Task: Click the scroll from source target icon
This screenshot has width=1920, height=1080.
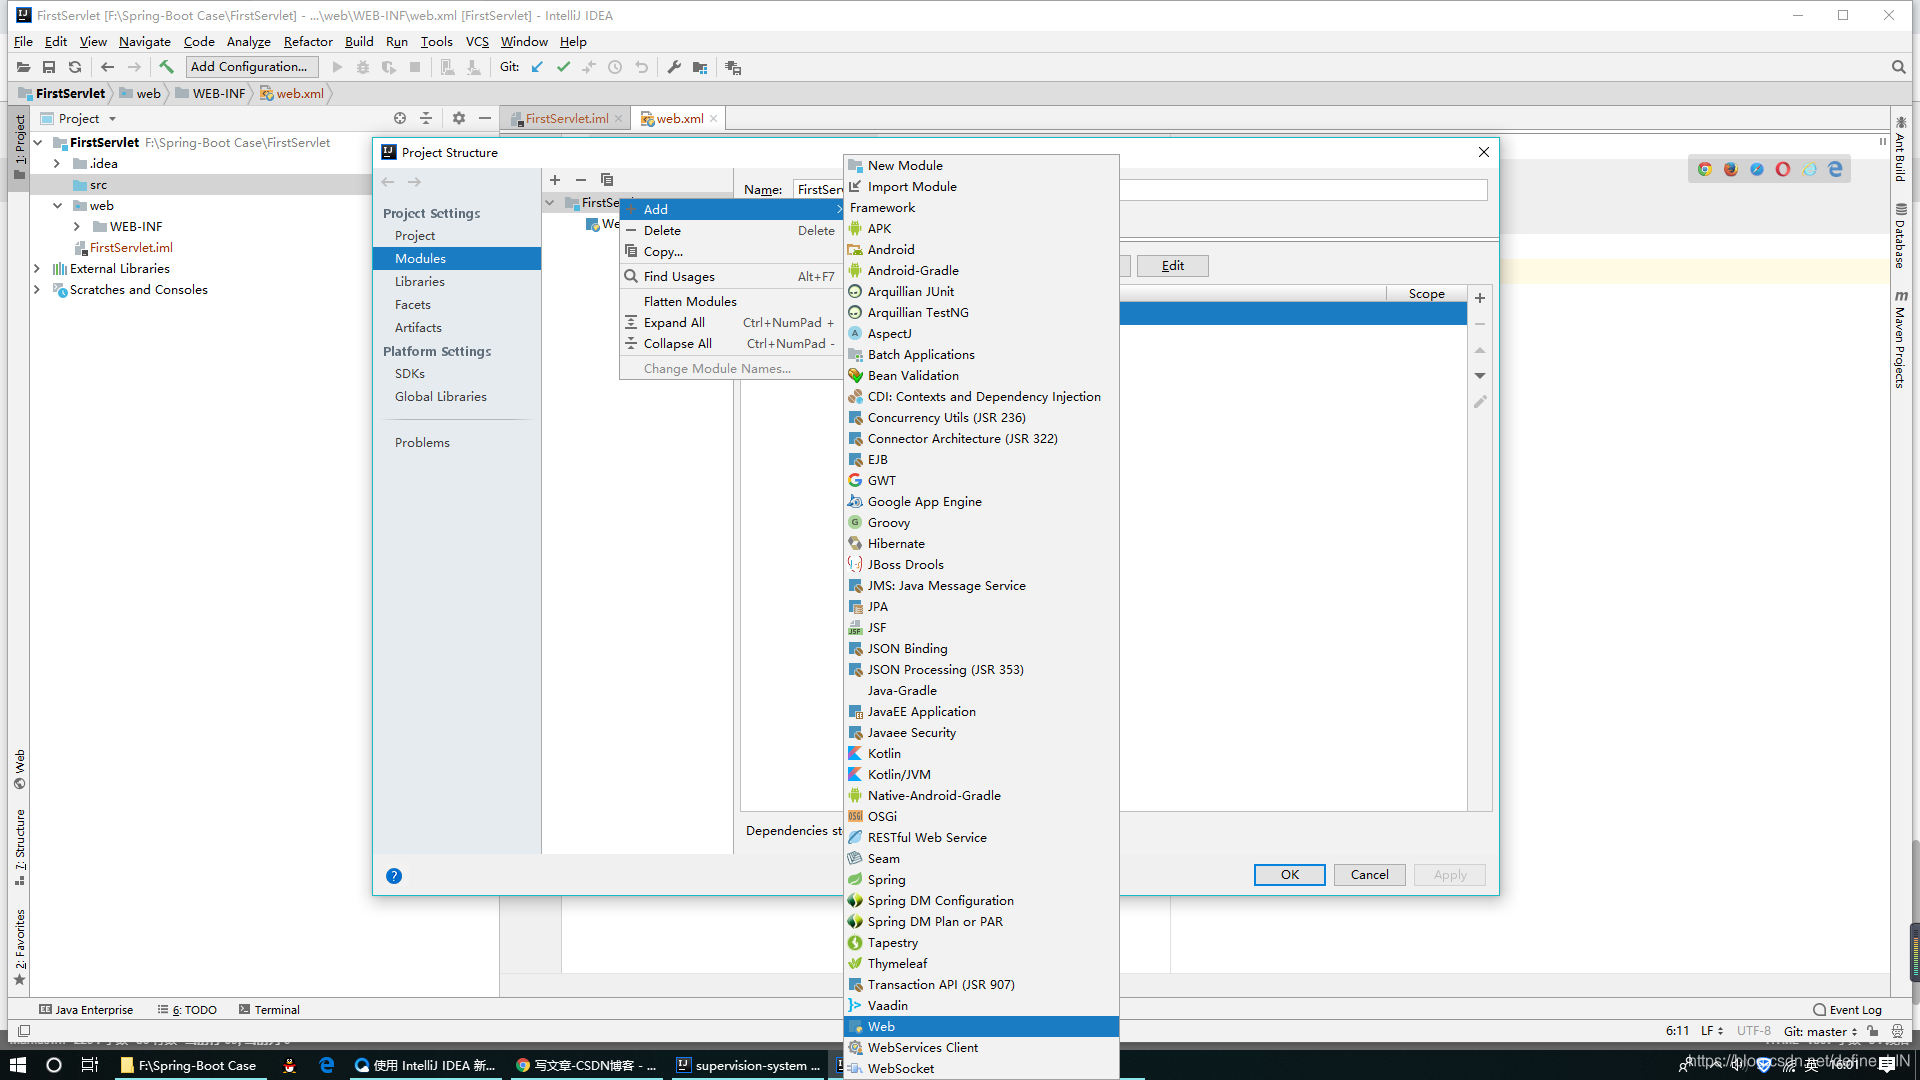Action: (x=400, y=118)
